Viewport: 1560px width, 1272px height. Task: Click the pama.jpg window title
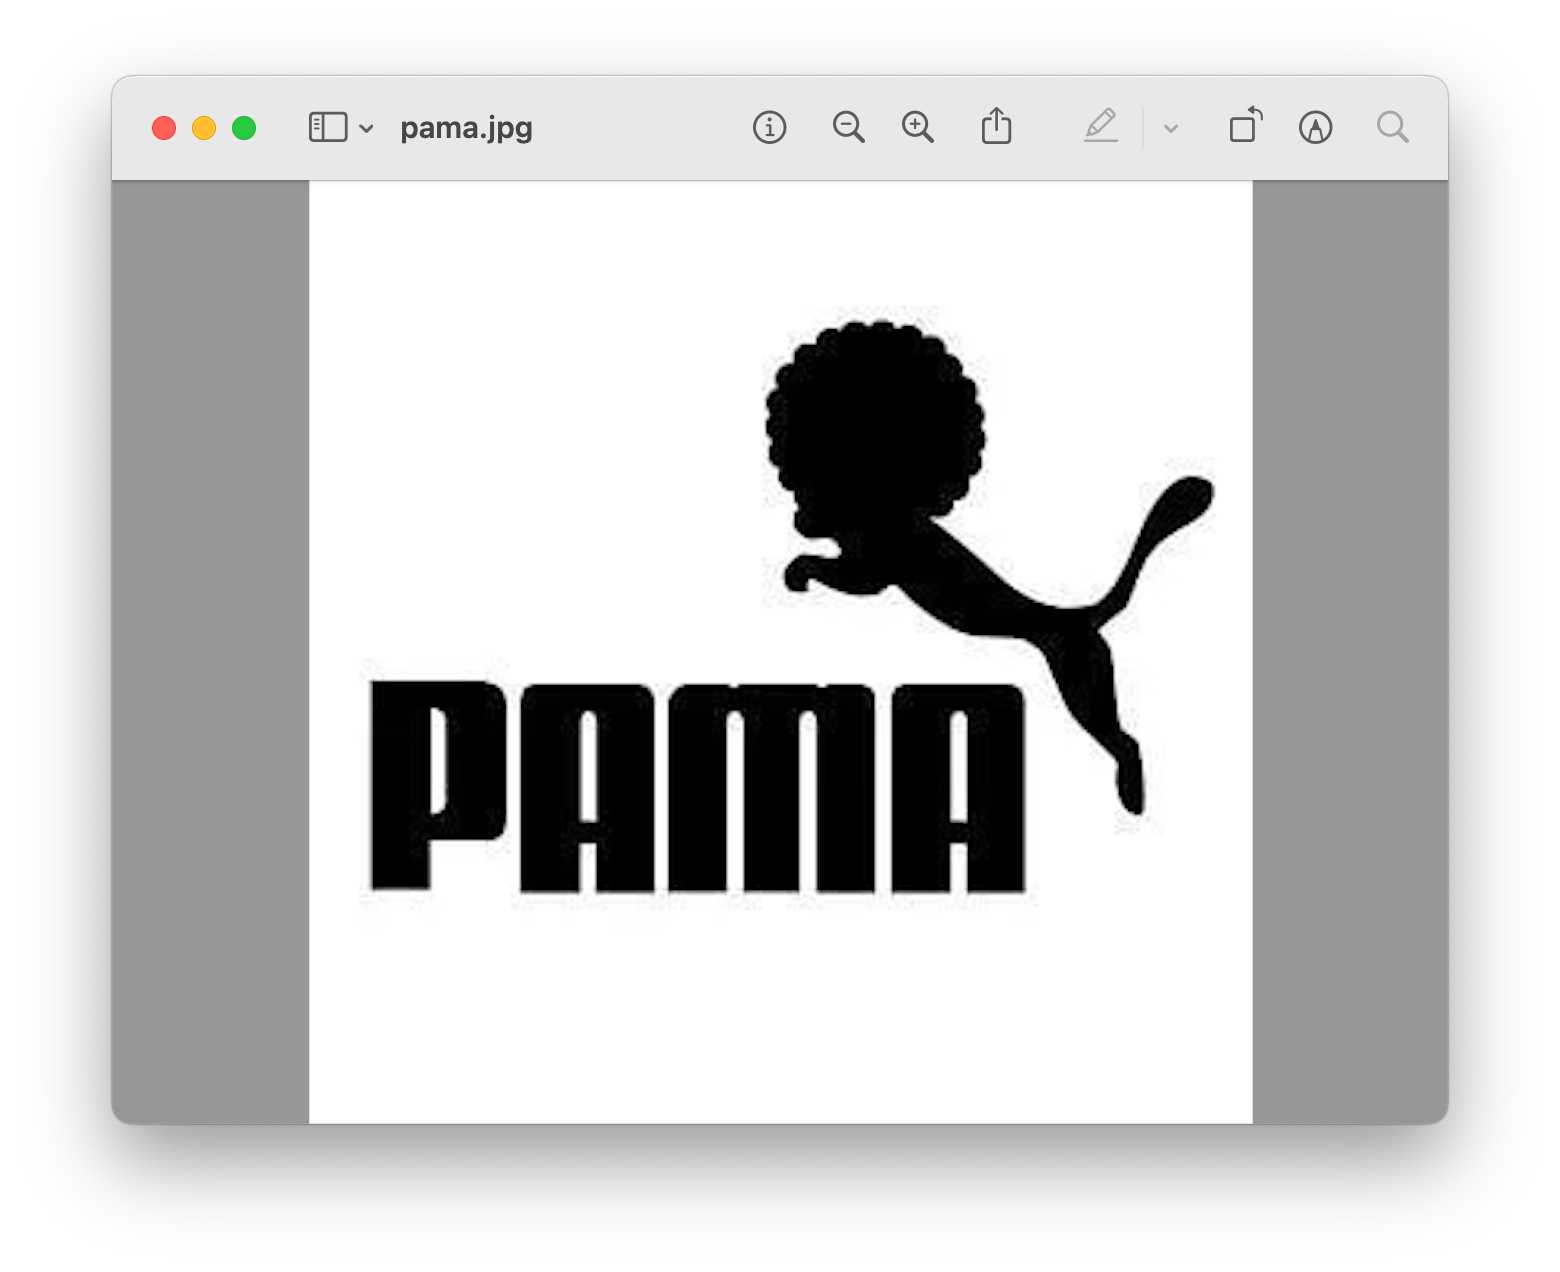tap(466, 129)
